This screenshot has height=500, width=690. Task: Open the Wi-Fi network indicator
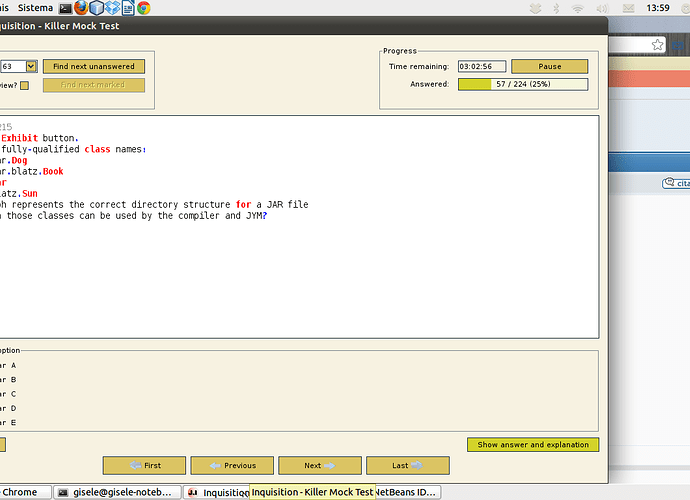(577, 8)
